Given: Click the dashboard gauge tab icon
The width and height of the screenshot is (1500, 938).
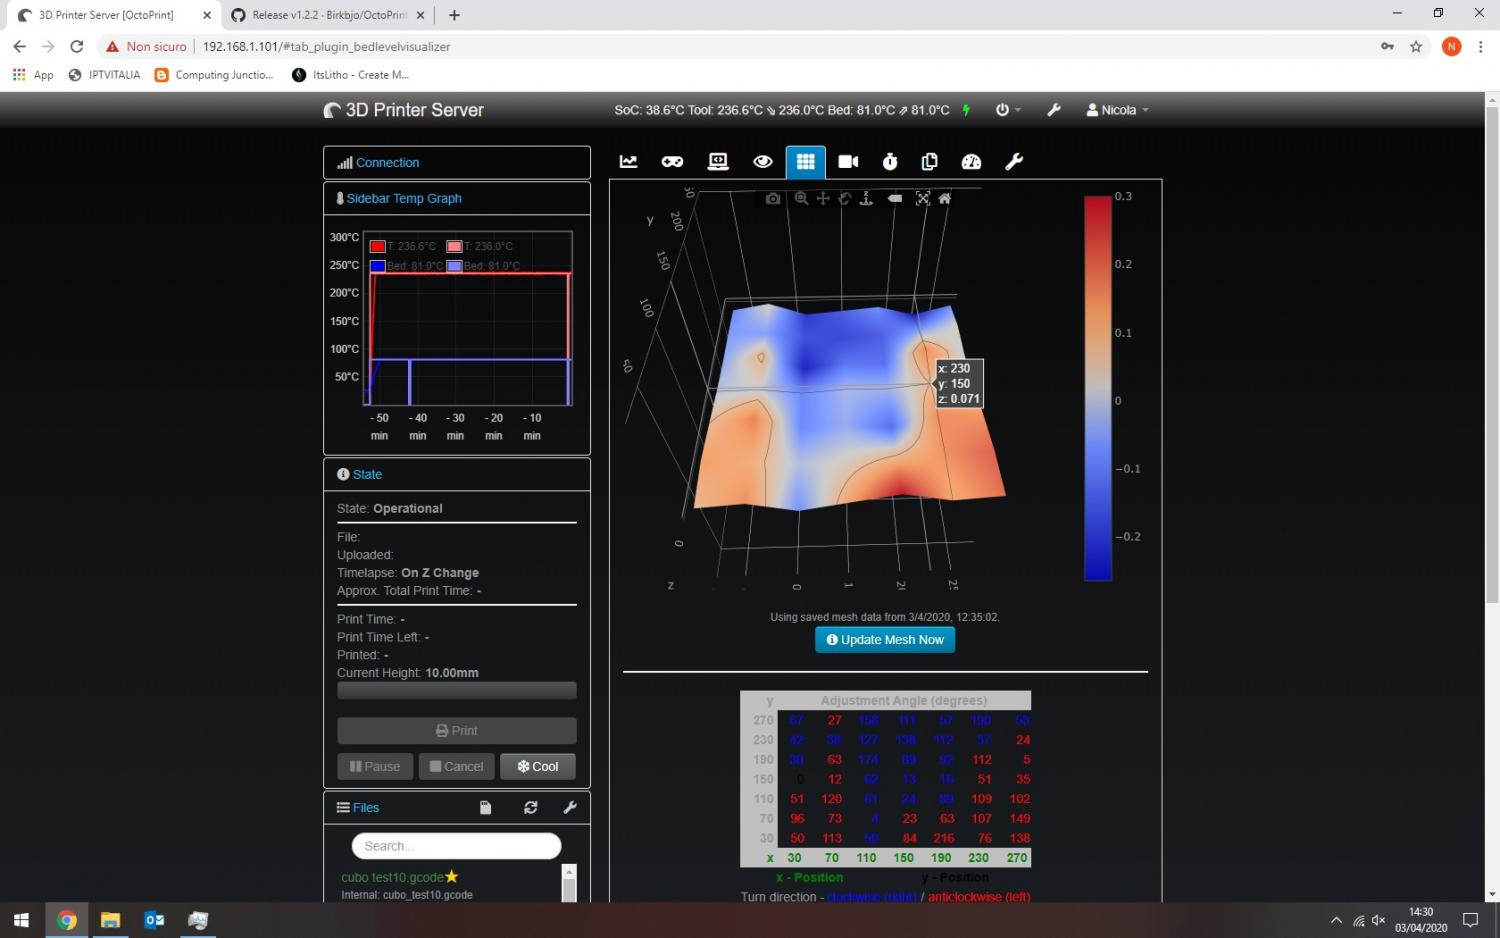Looking at the screenshot, I should coord(971,162).
